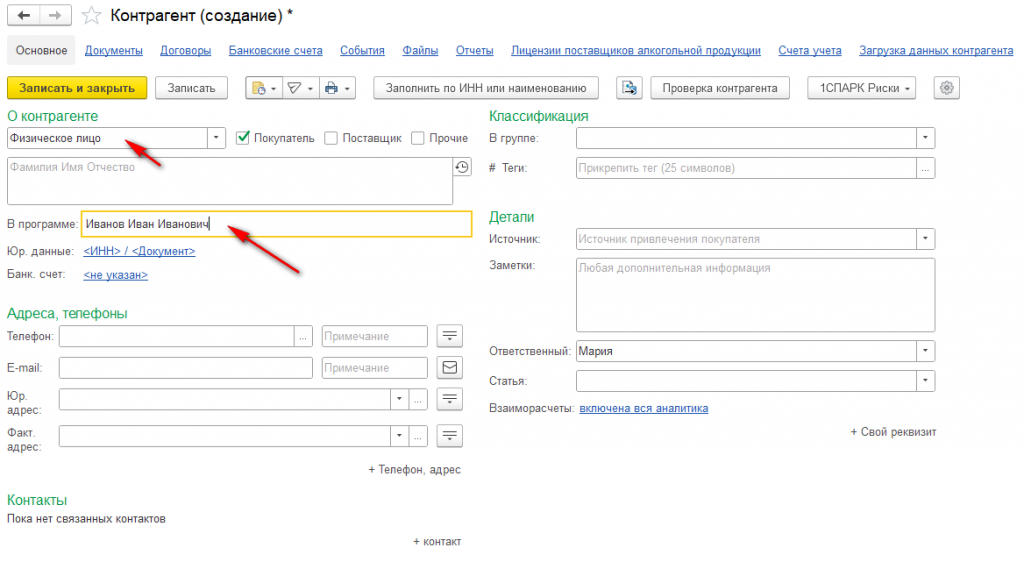Switch to the Основное tab

42,50
